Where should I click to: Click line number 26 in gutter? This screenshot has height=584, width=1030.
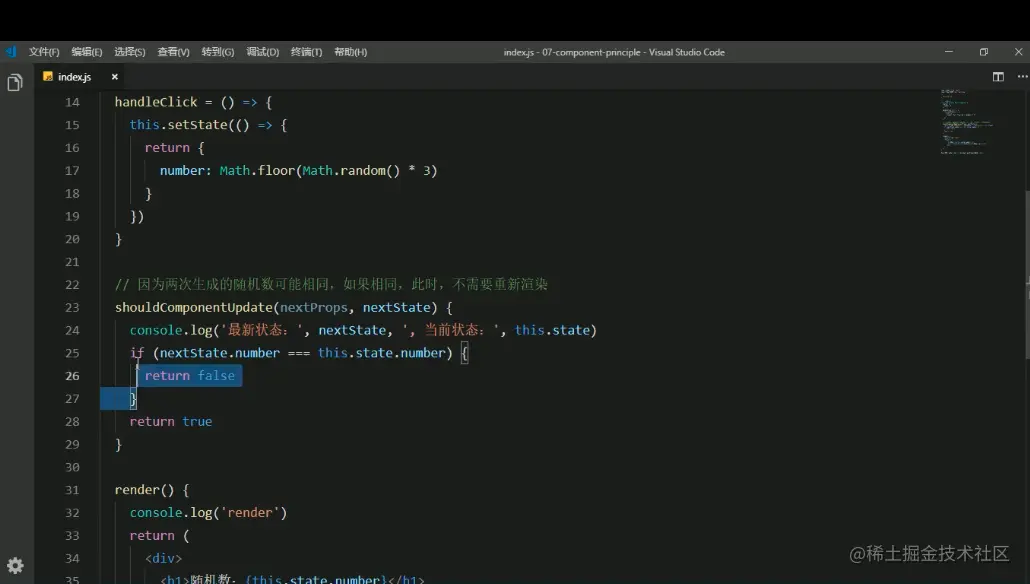point(72,376)
